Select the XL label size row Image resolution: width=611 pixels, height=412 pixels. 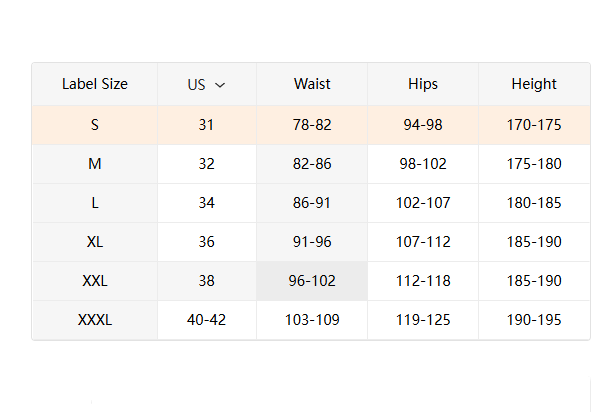95,242
